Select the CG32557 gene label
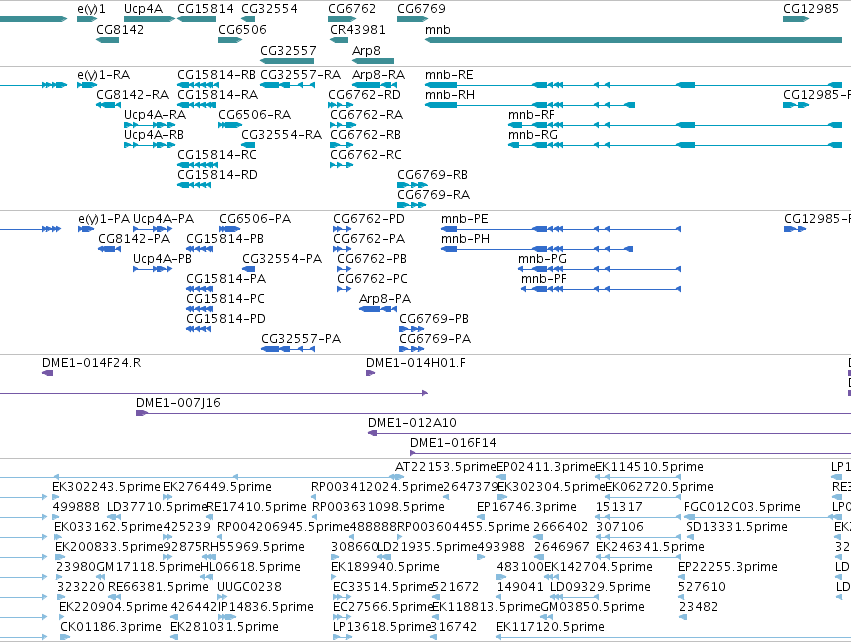Image resolution: width=851 pixels, height=642 pixels. (288, 50)
